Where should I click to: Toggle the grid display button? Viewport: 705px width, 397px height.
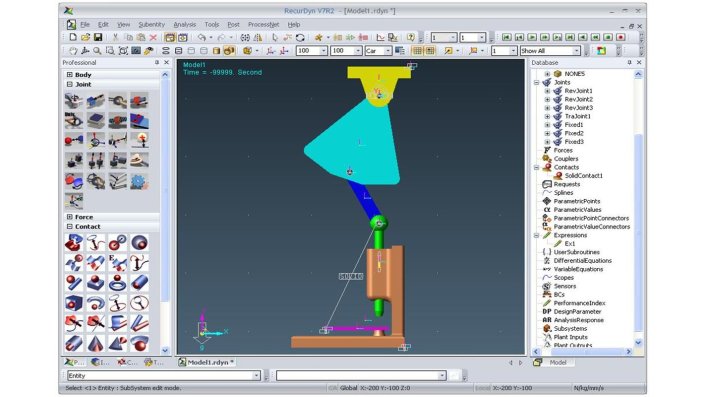tap(417, 51)
